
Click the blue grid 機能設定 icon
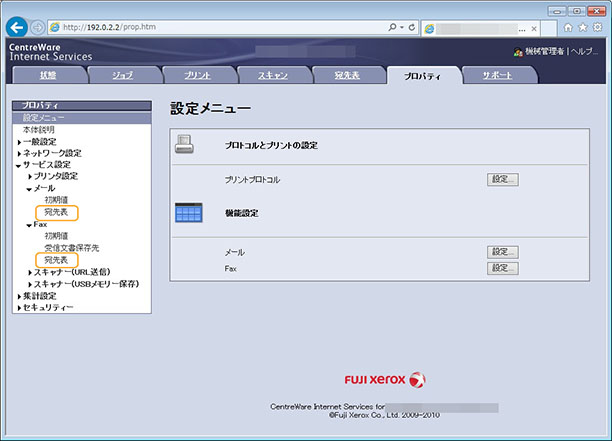[x=188, y=213]
